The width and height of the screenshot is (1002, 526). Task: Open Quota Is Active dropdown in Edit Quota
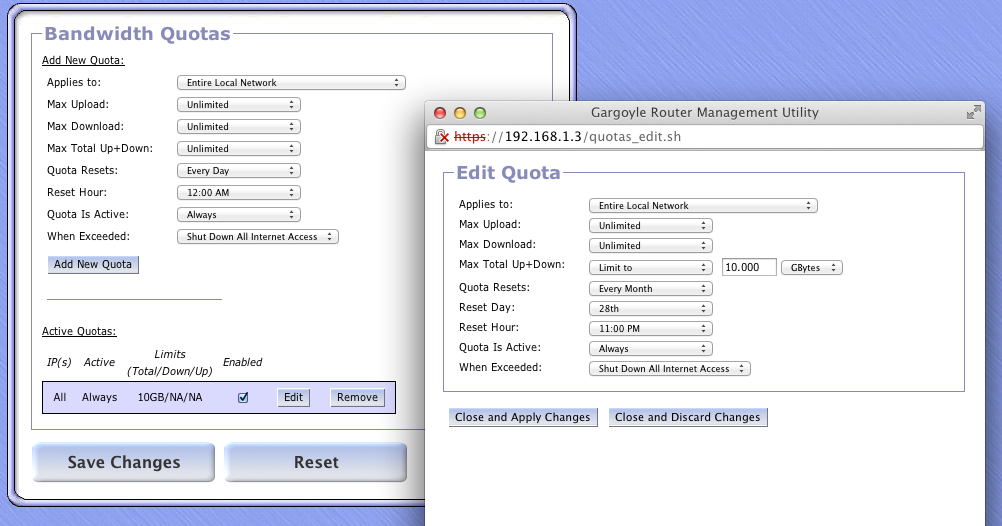pyautogui.click(x=651, y=349)
